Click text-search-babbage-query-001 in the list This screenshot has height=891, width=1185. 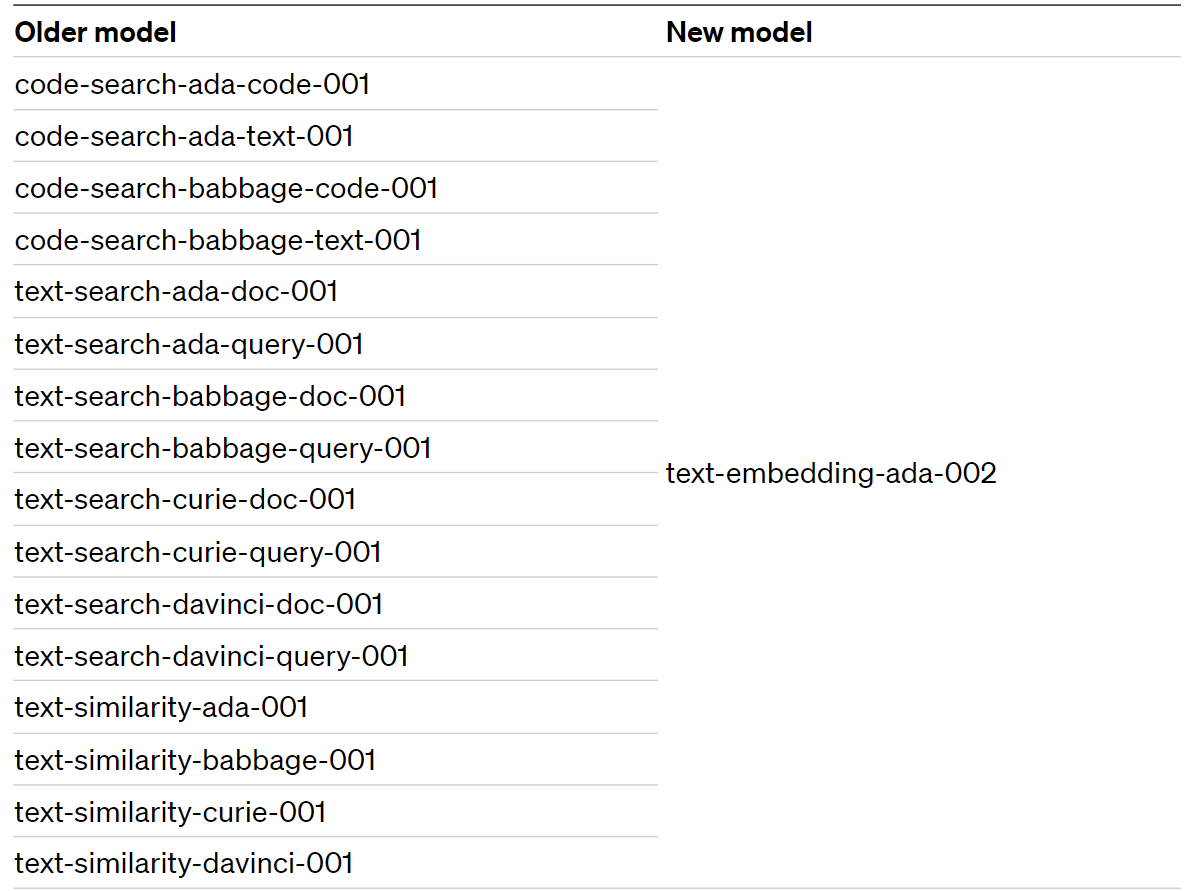pyautogui.click(x=223, y=448)
